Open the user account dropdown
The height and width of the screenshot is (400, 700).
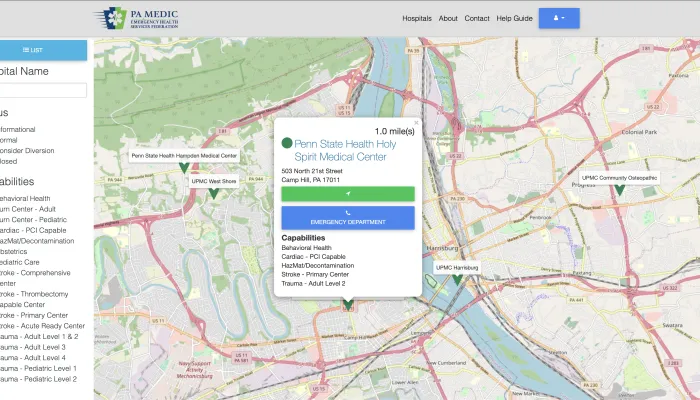[x=558, y=18]
